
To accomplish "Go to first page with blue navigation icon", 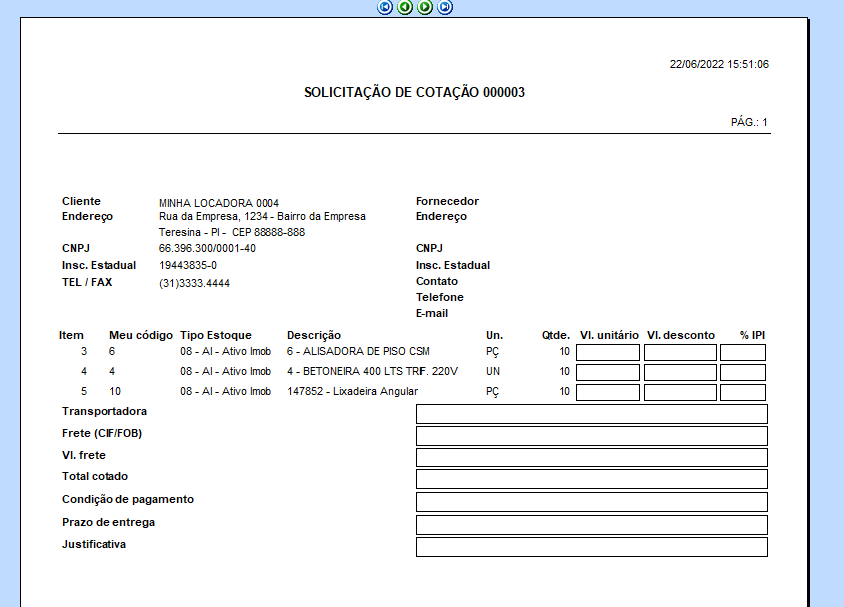I will [385, 7].
